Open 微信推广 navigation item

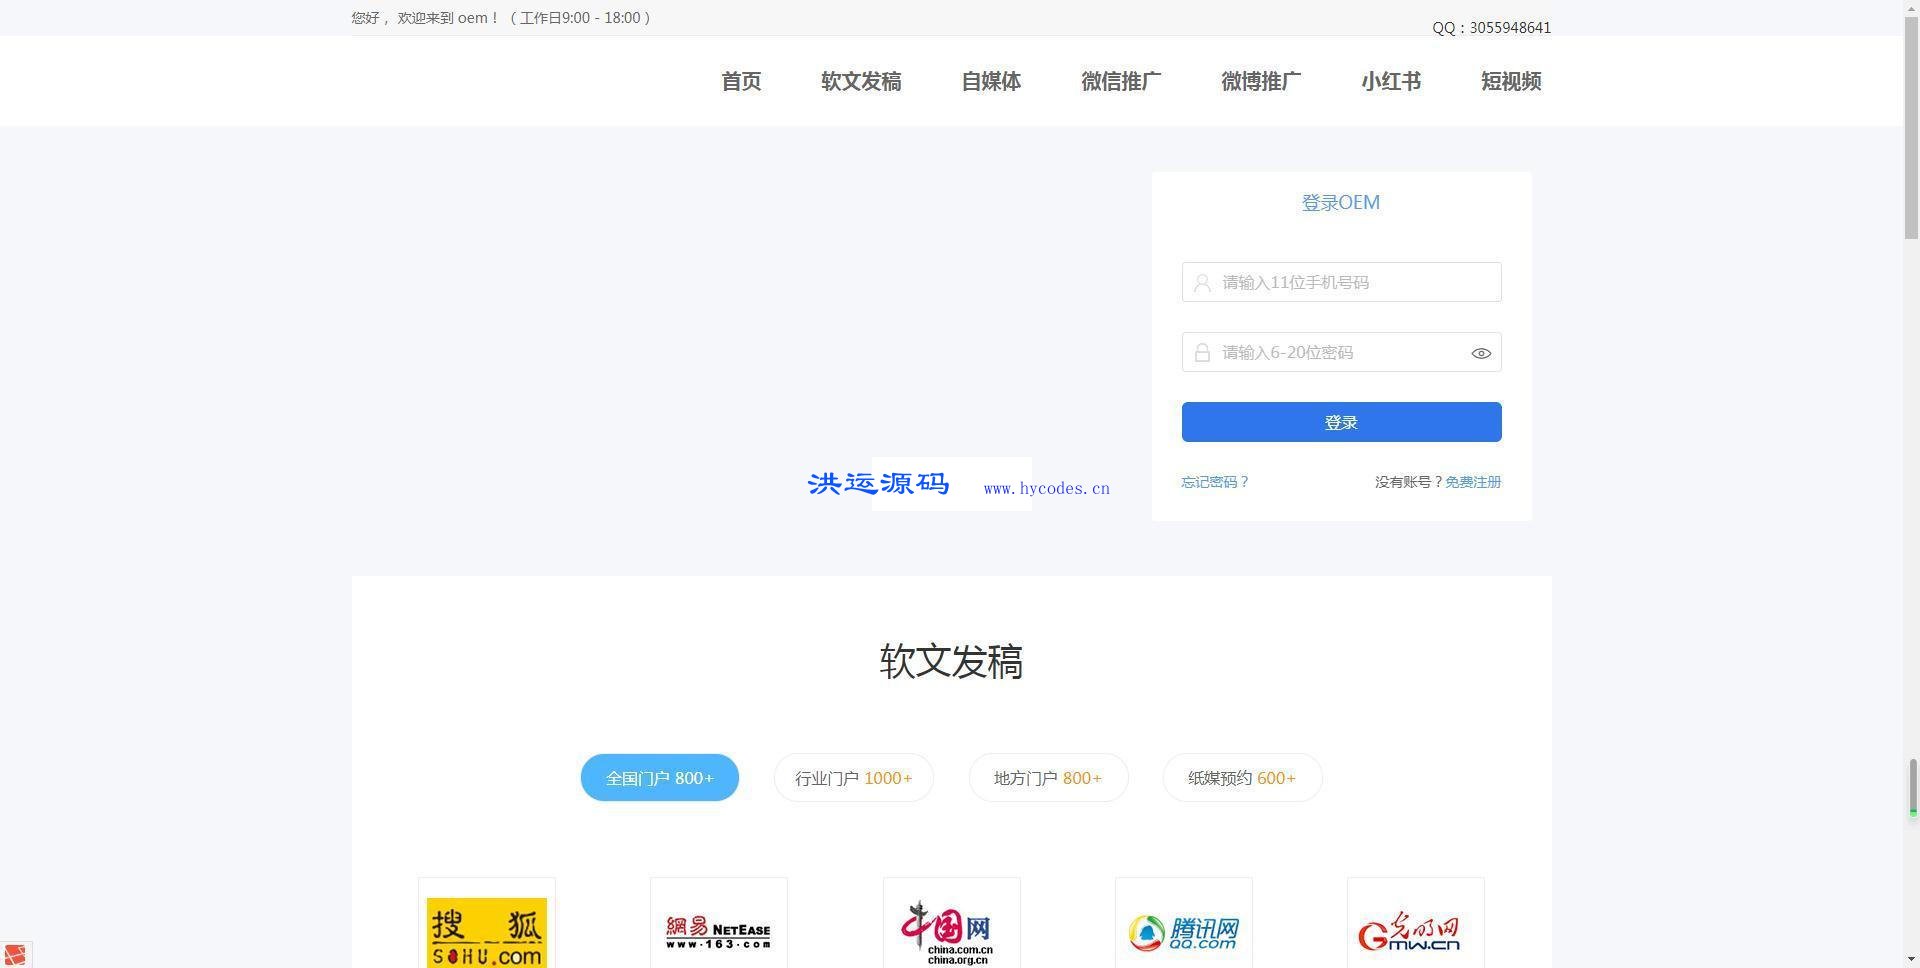pos(1121,81)
